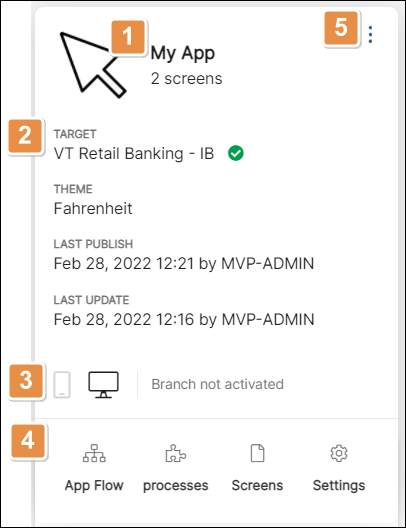Click the Fahrenheit theme value
The image size is (406, 528).
[x=93, y=208]
